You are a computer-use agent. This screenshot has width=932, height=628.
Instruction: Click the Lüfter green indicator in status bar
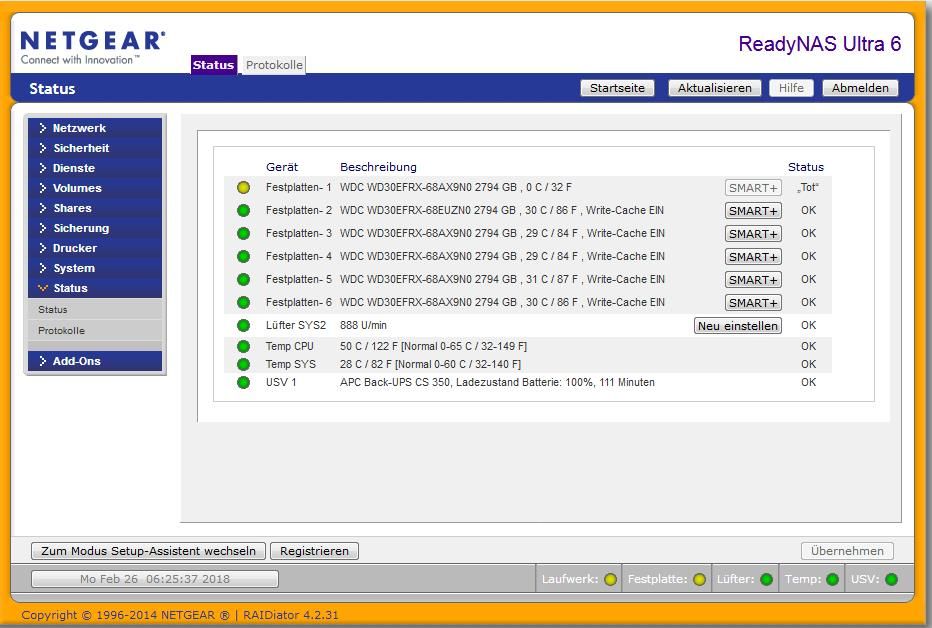click(x=766, y=579)
